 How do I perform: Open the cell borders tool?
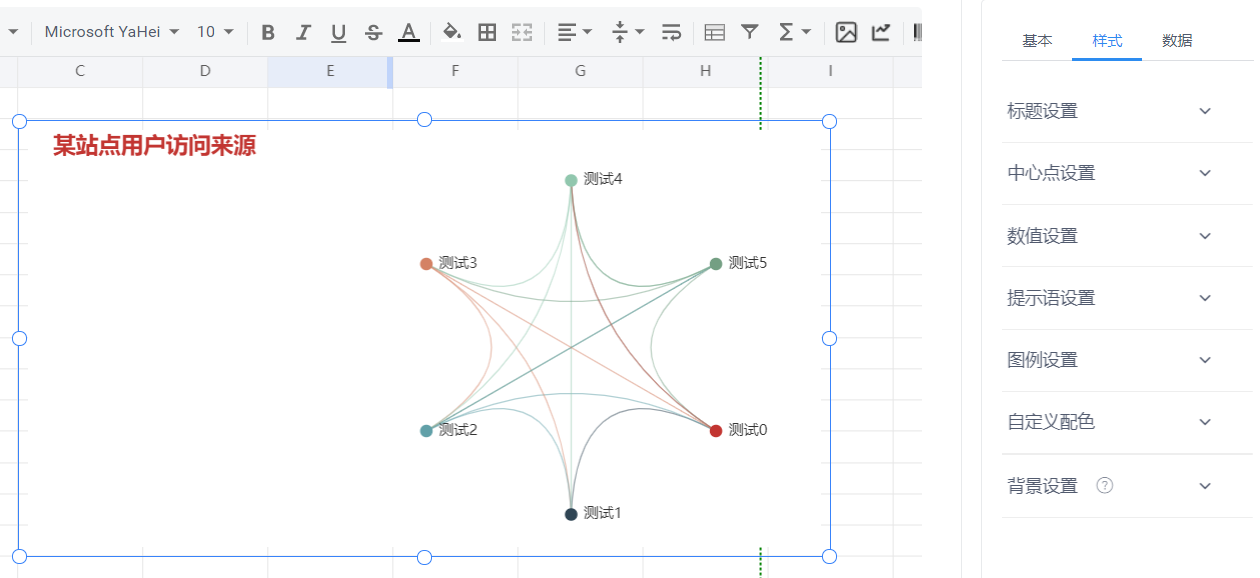(x=487, y=32)
